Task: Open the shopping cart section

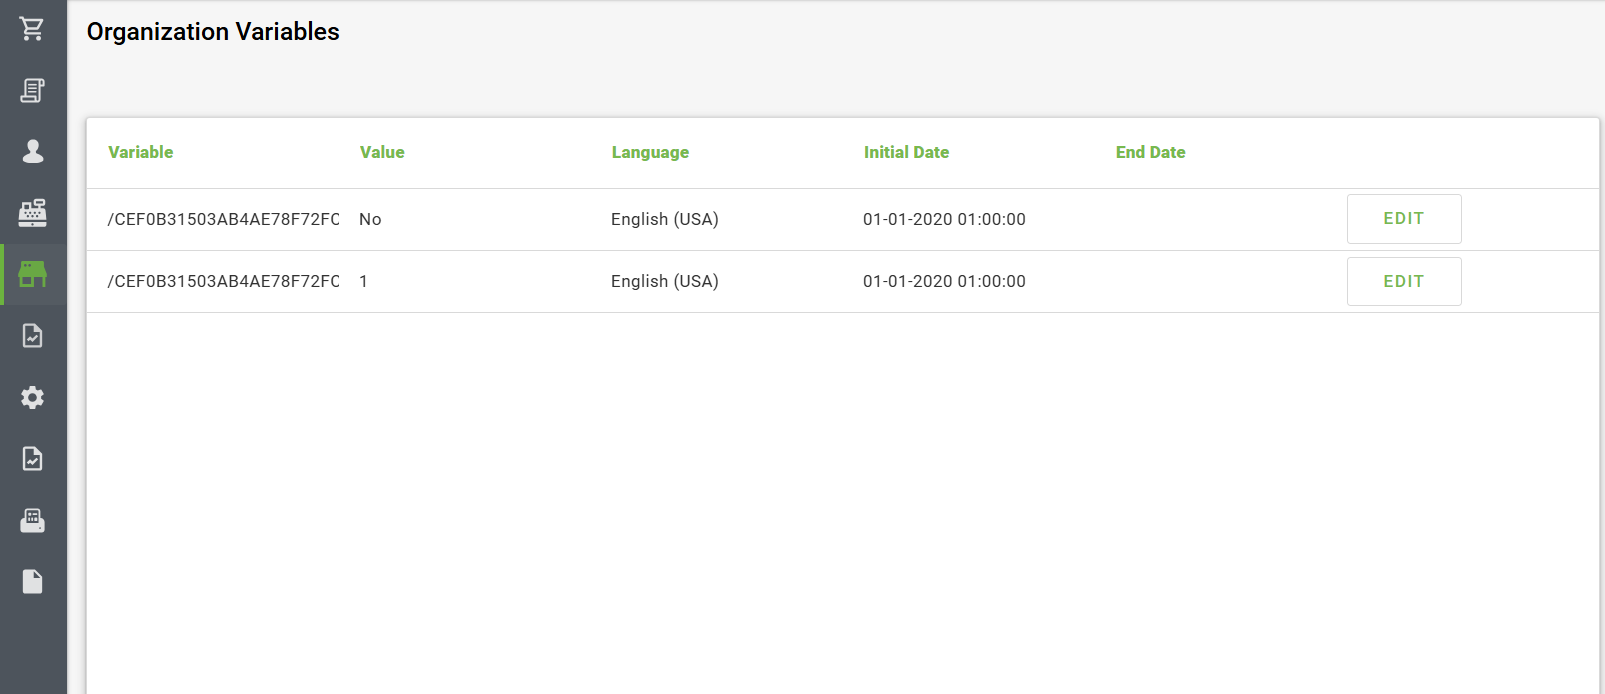Action: point(32,29)
